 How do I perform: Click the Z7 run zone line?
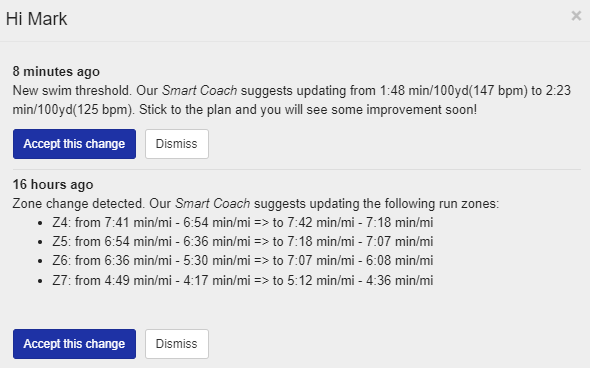[x=243, y=280]
